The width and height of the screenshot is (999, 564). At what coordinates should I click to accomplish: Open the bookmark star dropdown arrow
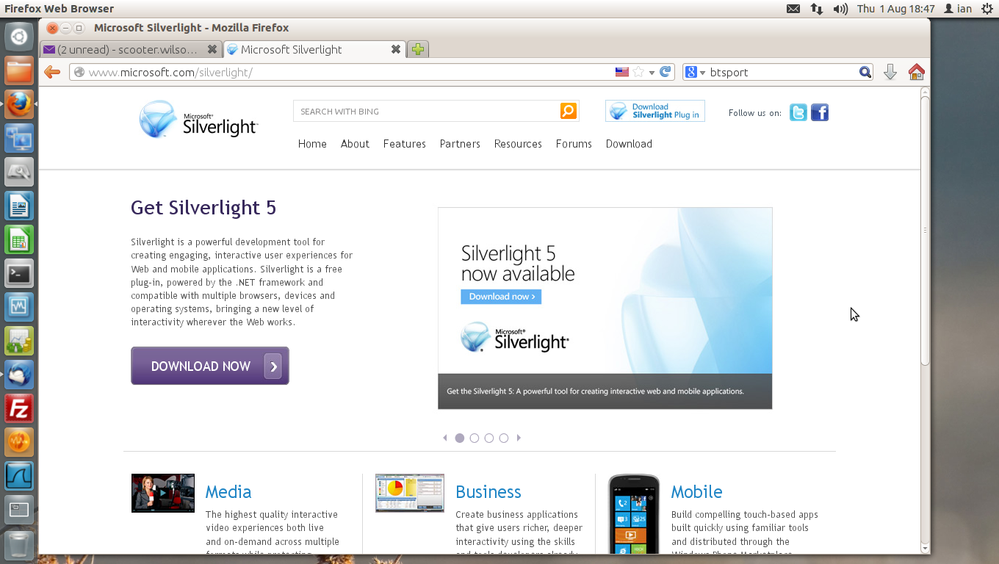coord(652,73)
